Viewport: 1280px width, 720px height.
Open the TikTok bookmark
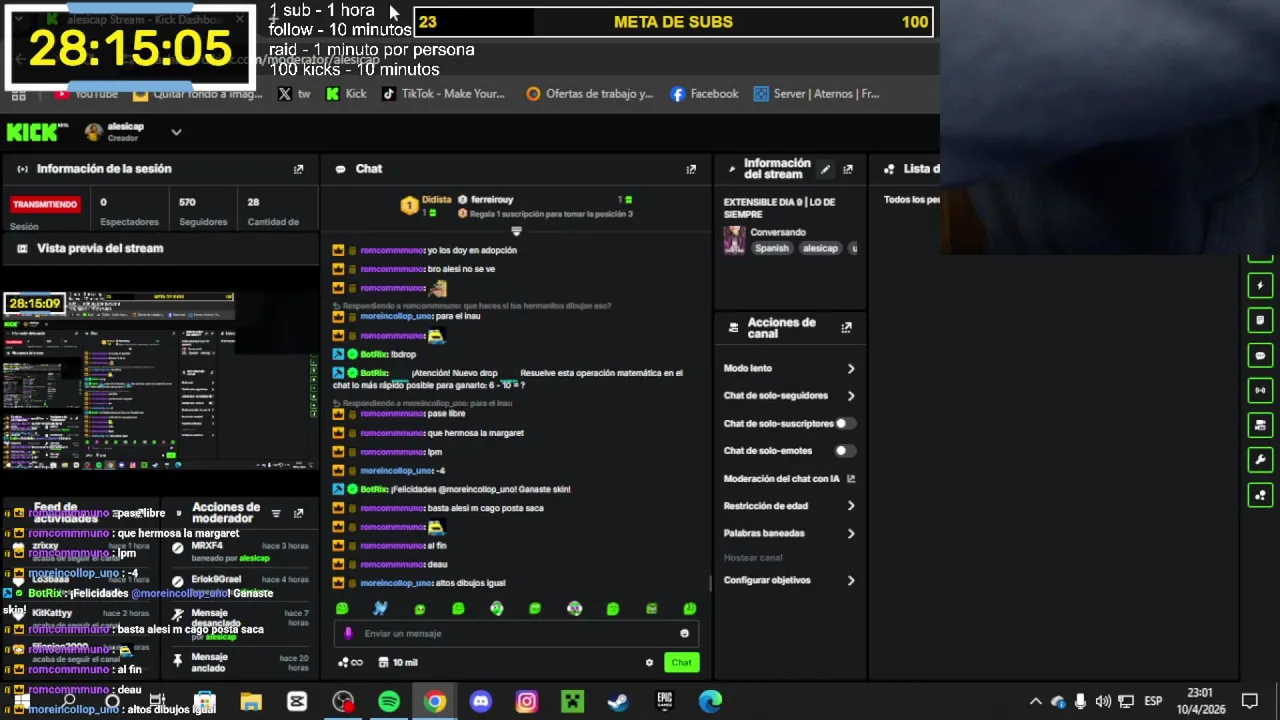tap(443, 94)
